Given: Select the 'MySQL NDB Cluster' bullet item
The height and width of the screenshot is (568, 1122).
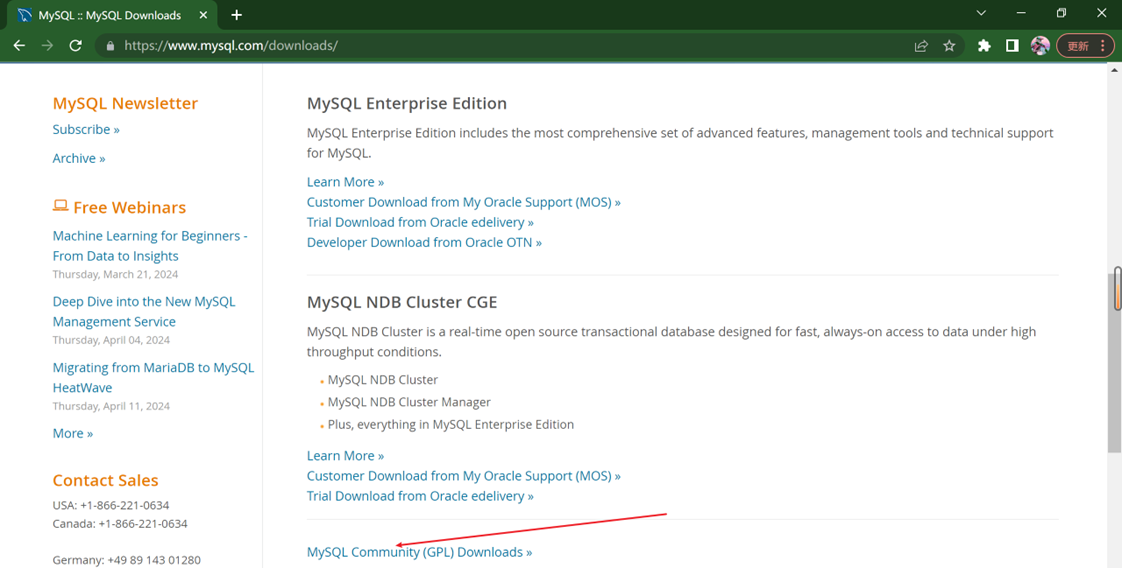Looking at the screenshot, I should pyautogui.click(x=383, y=380).
